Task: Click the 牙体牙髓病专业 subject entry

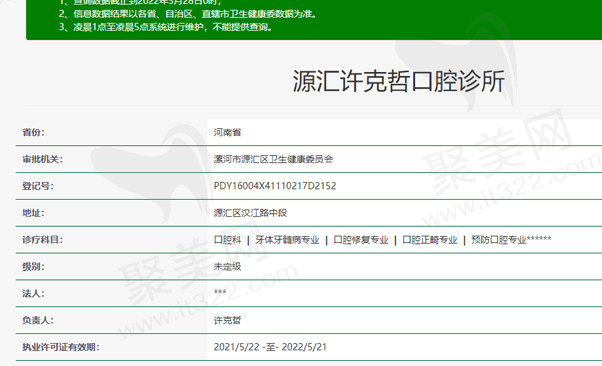Action: (287, 240)
